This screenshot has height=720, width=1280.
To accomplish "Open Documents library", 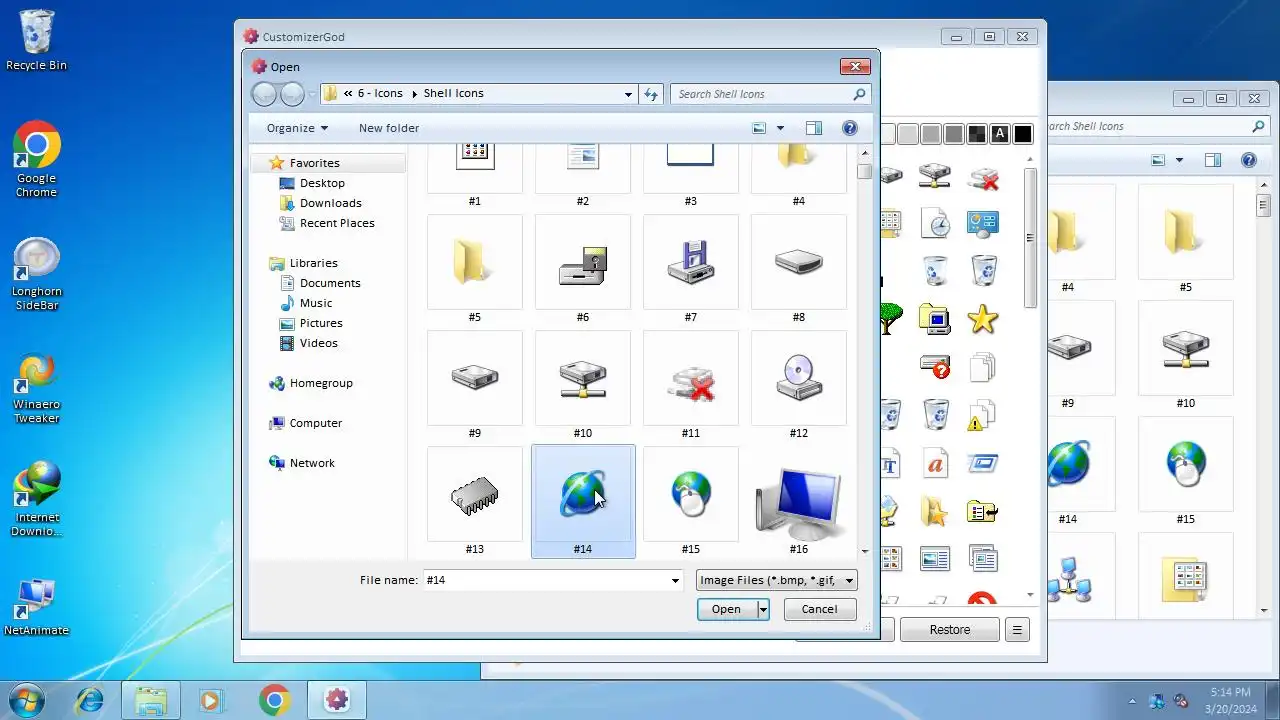I will [330, 283].
